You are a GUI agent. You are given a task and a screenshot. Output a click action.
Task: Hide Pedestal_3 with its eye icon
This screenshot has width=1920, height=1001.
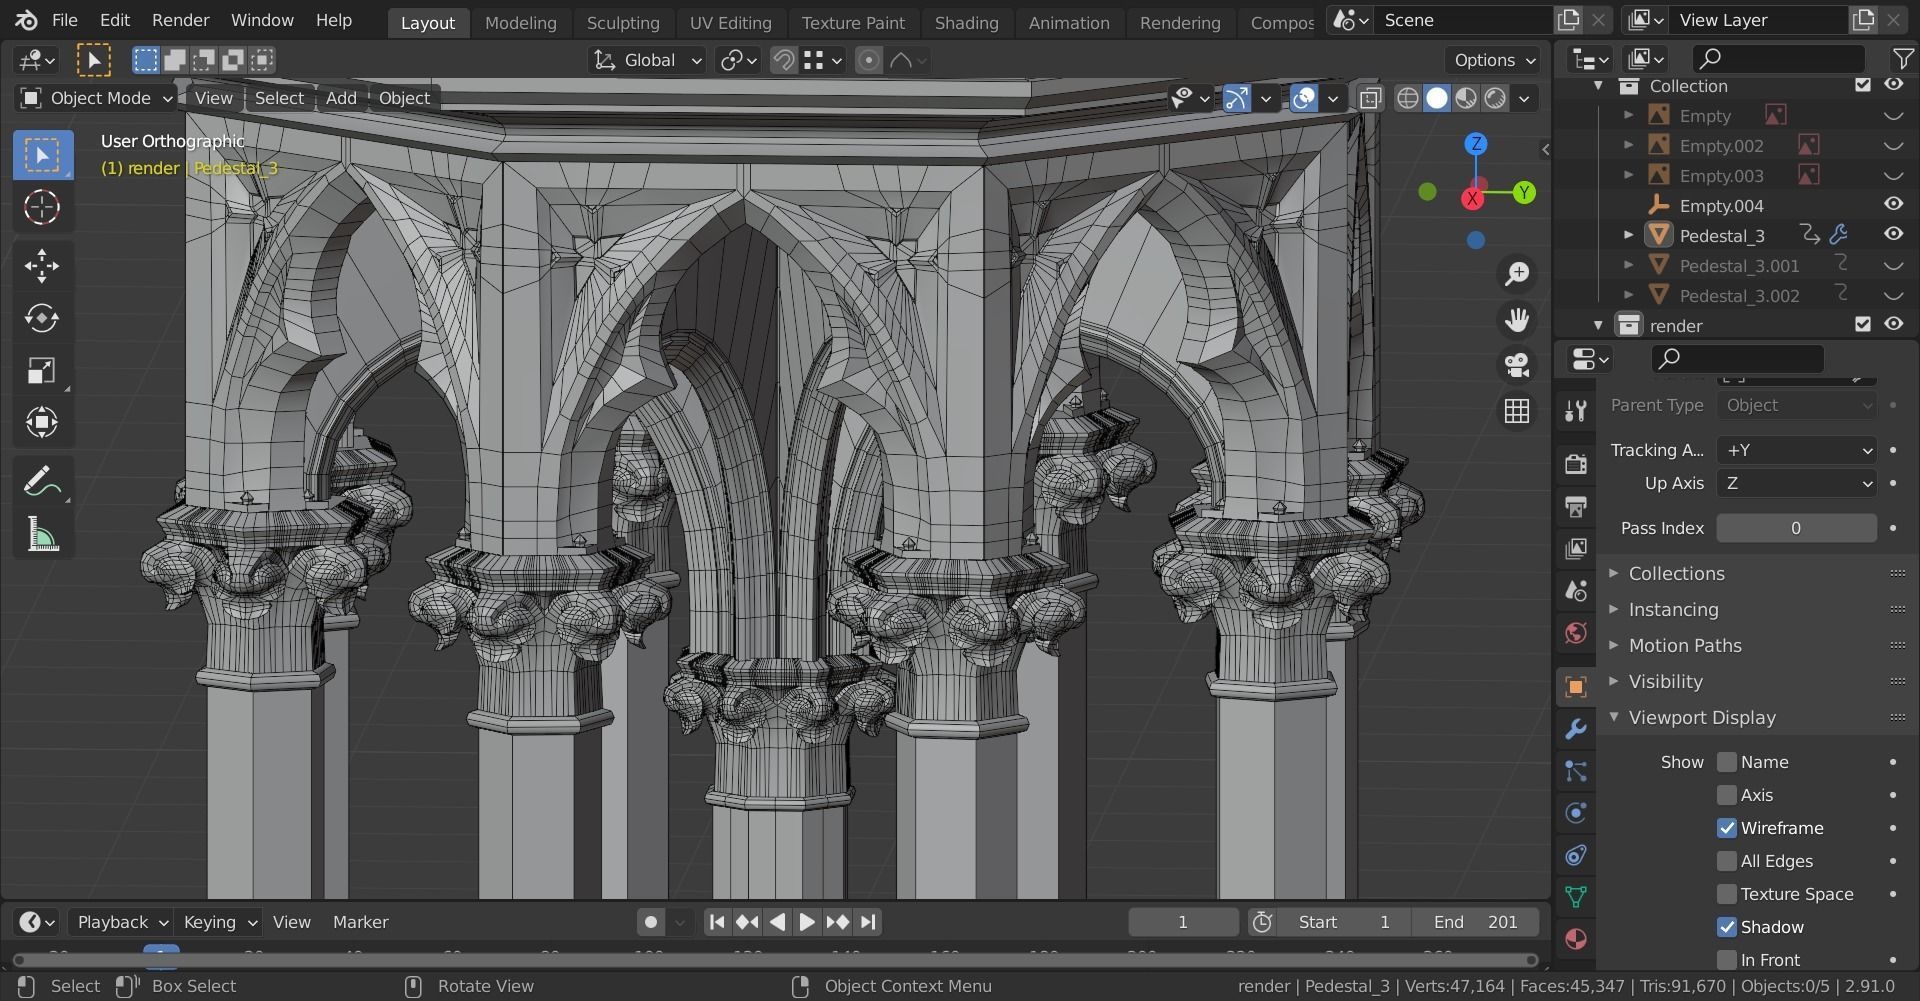[x=1893, y=234]
